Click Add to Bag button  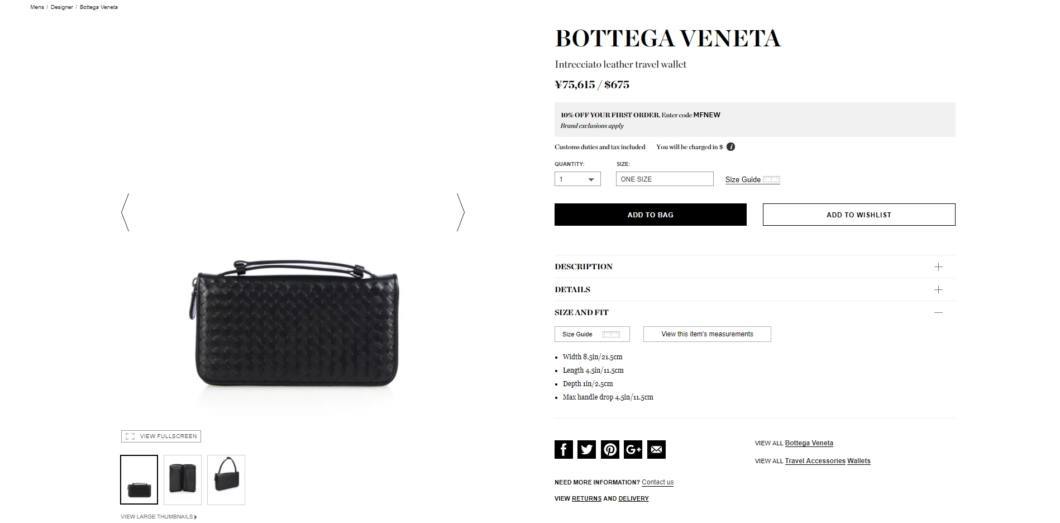(650, 215)
